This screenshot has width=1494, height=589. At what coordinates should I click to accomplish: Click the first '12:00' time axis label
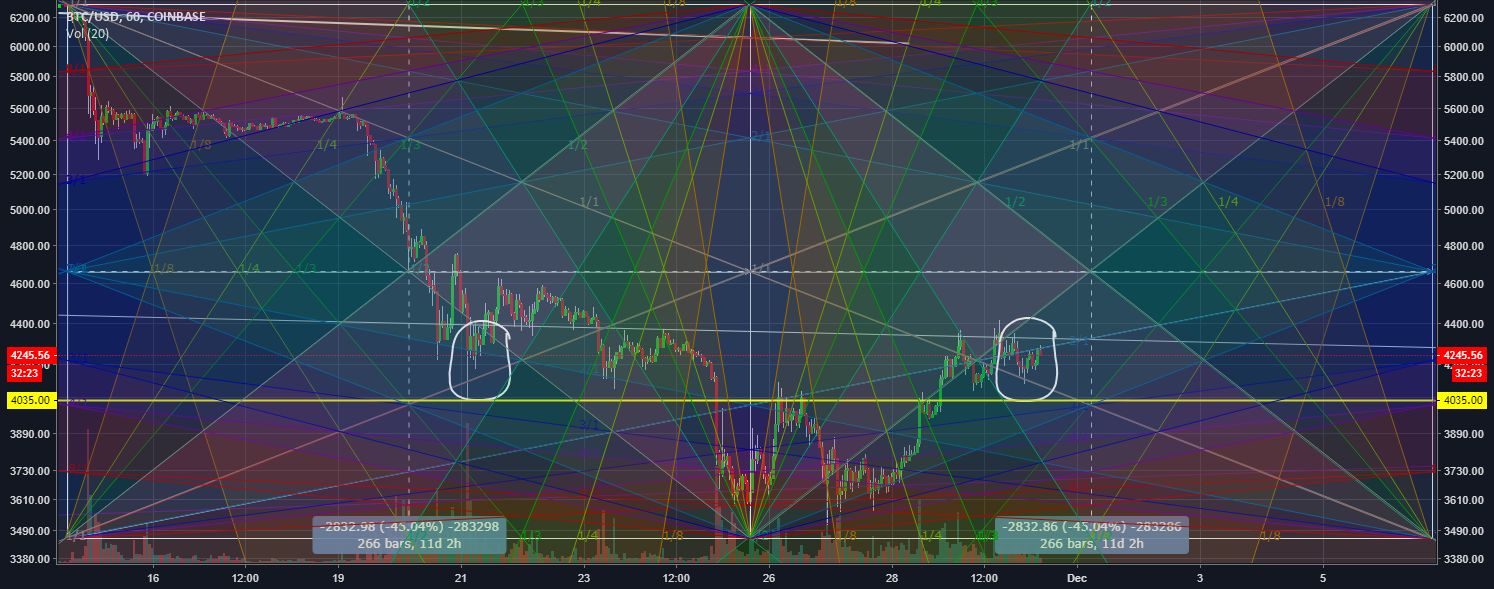(x=244, y=578)
